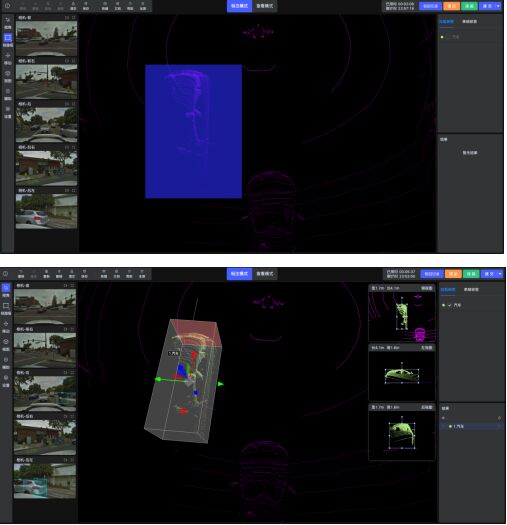This screenshot has width=507, height=525.
Task: Click top-view point cloud preview in bottom screenshot
Action: [402, 316]
